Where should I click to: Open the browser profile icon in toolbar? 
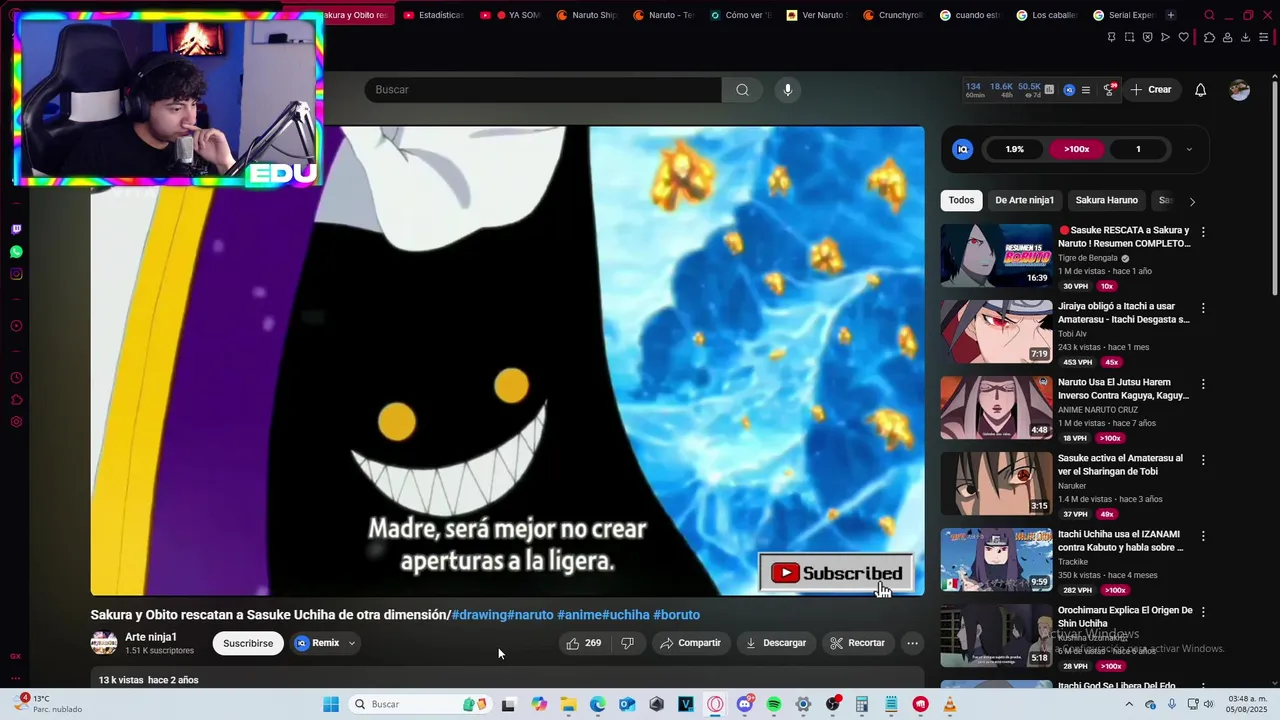point(1227,37)
